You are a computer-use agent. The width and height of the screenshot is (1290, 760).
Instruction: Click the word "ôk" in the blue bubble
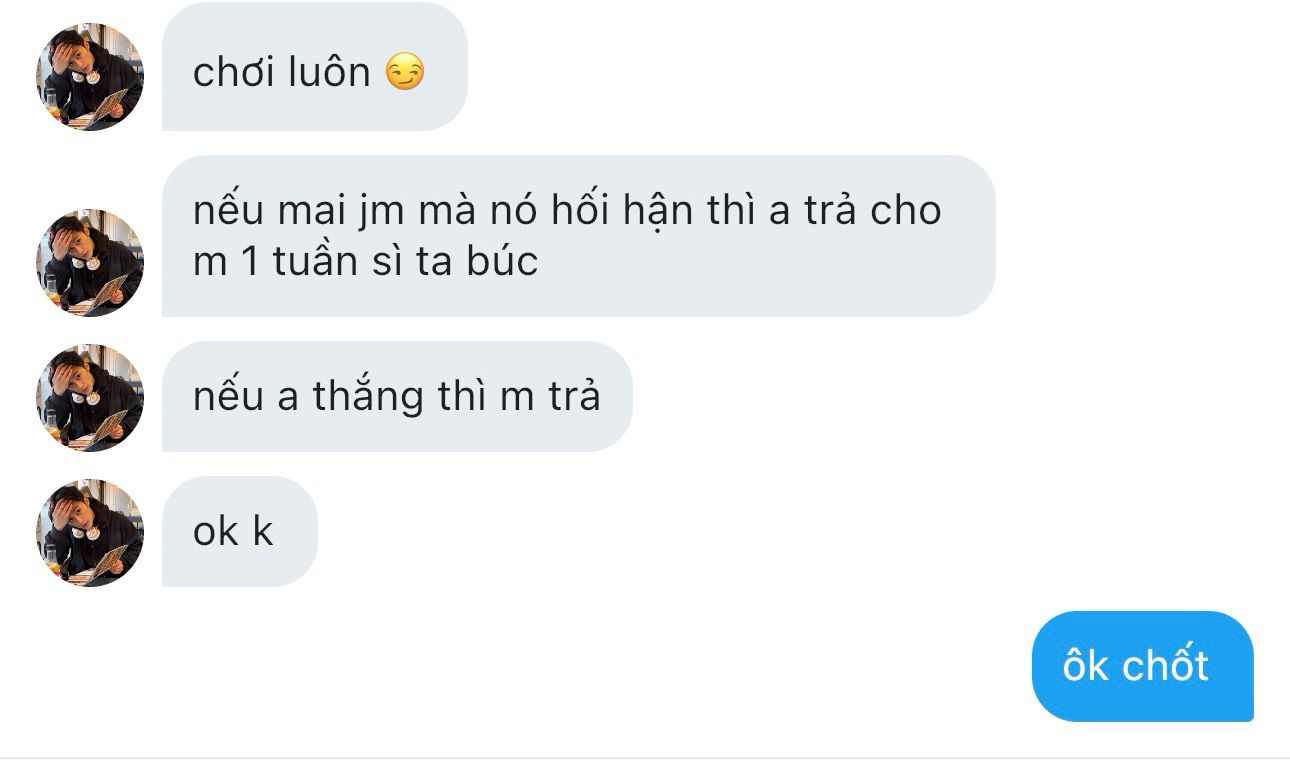tap(1086, 666)
